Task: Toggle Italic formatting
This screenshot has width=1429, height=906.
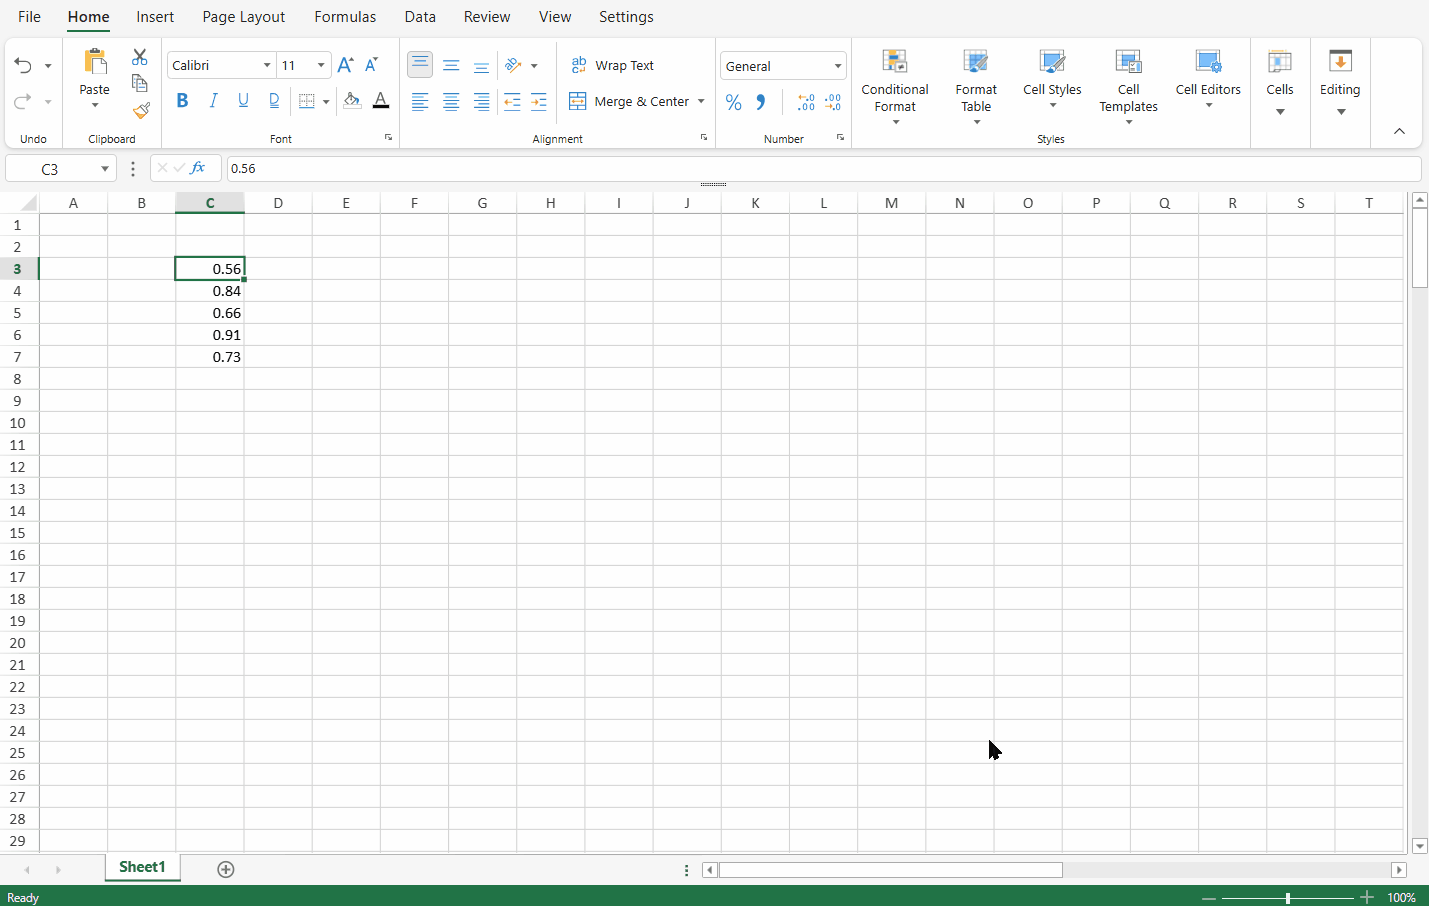Action: [213, 101]
